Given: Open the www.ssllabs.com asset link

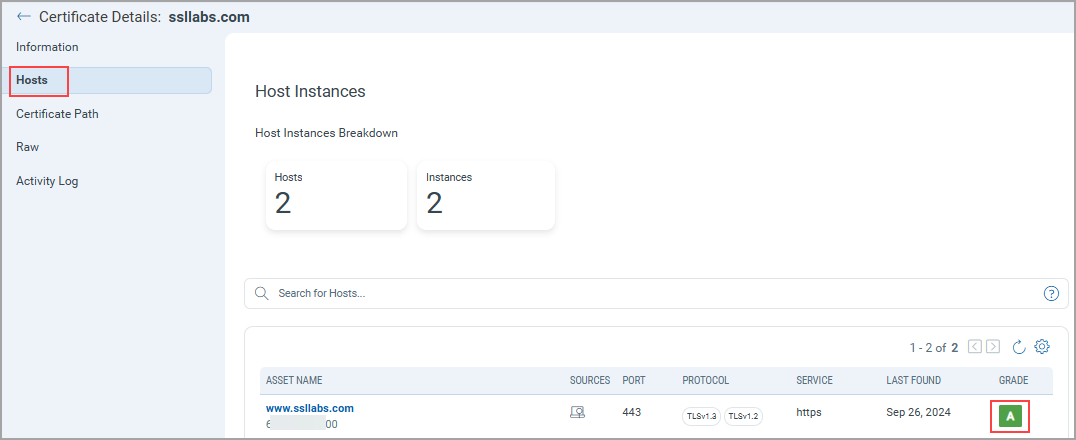Looking at the screenshot, I should tap(310, 408).
